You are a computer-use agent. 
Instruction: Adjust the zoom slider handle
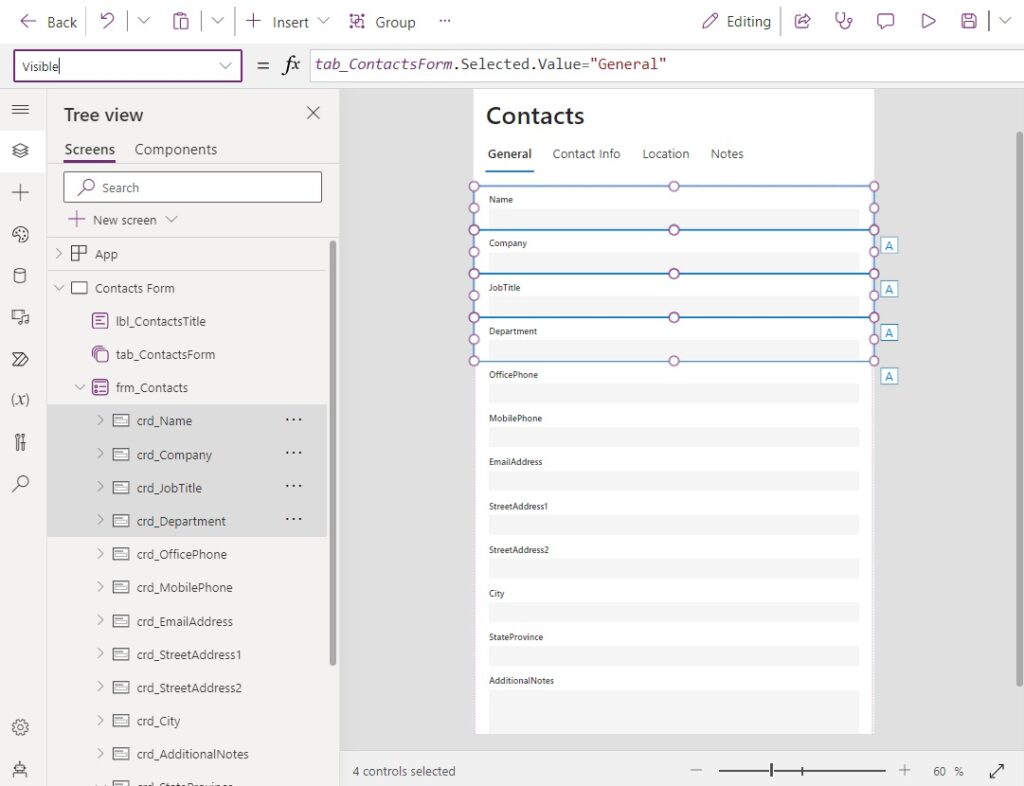click(771, 771)
